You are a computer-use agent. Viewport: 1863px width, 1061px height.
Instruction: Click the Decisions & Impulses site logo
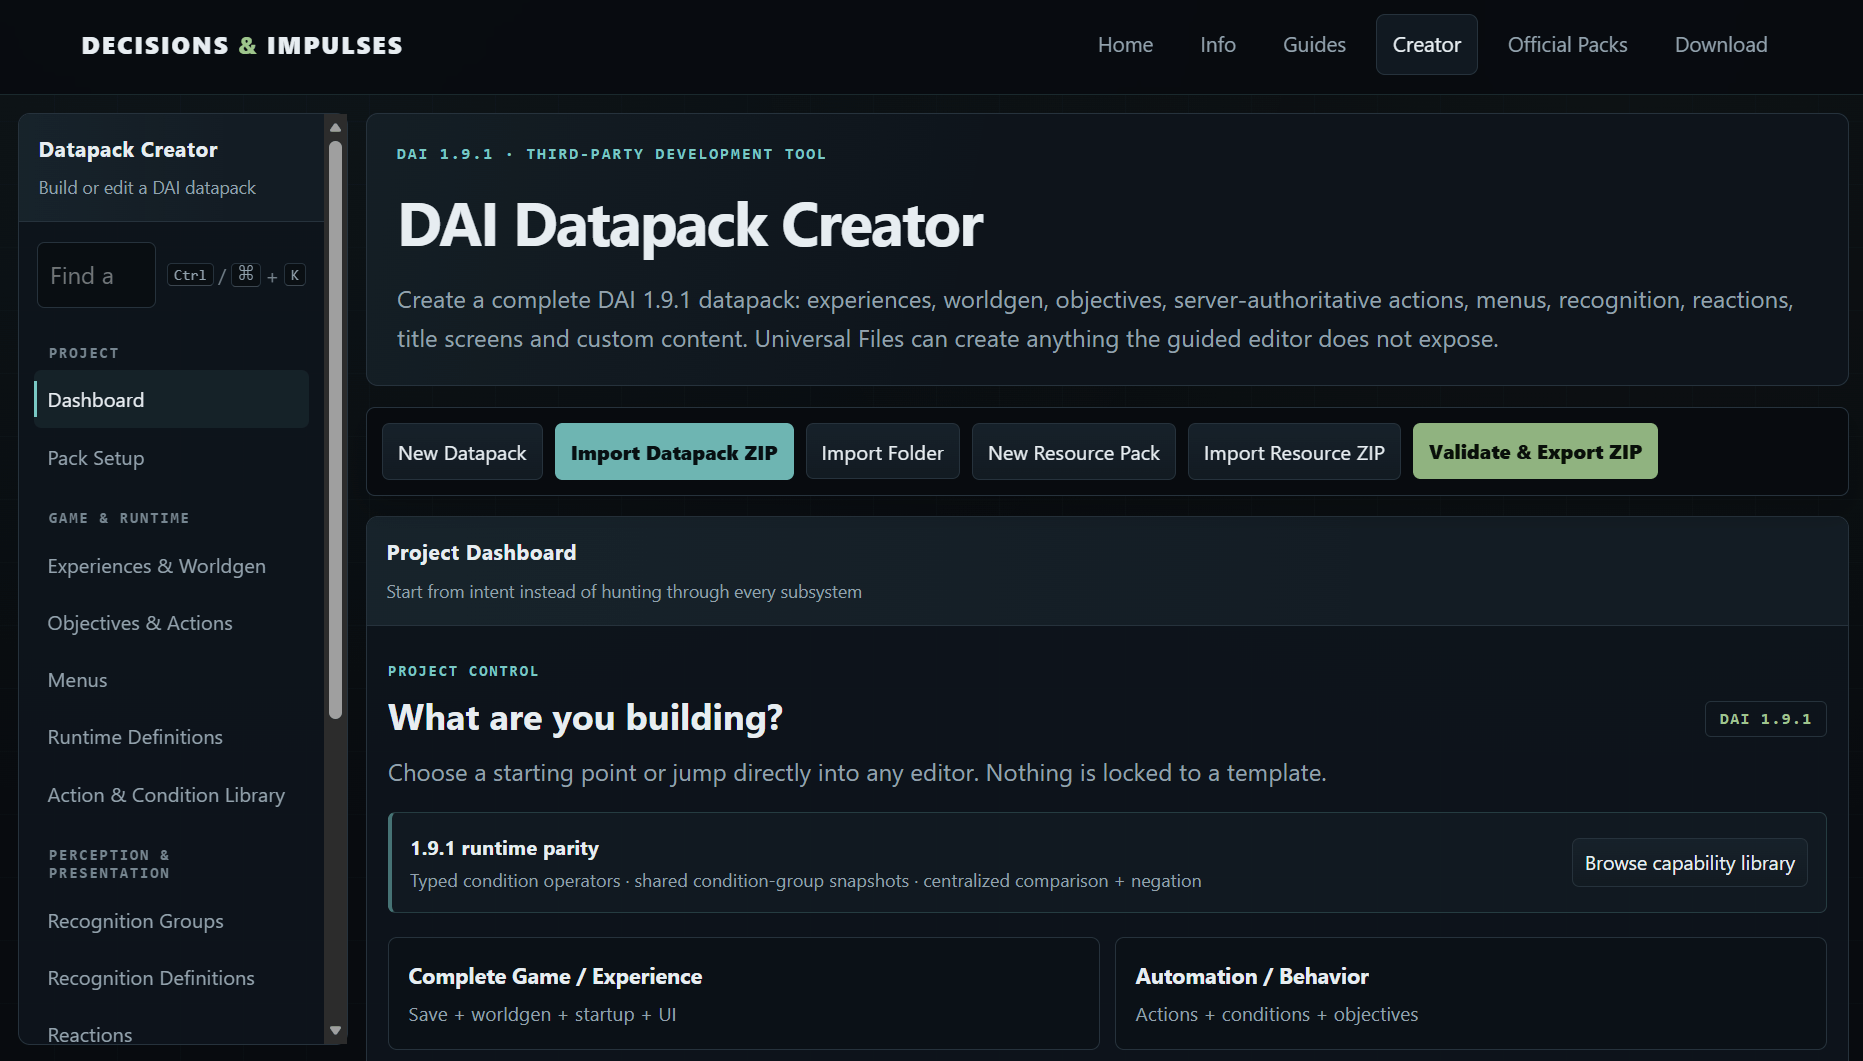(242, 46)
